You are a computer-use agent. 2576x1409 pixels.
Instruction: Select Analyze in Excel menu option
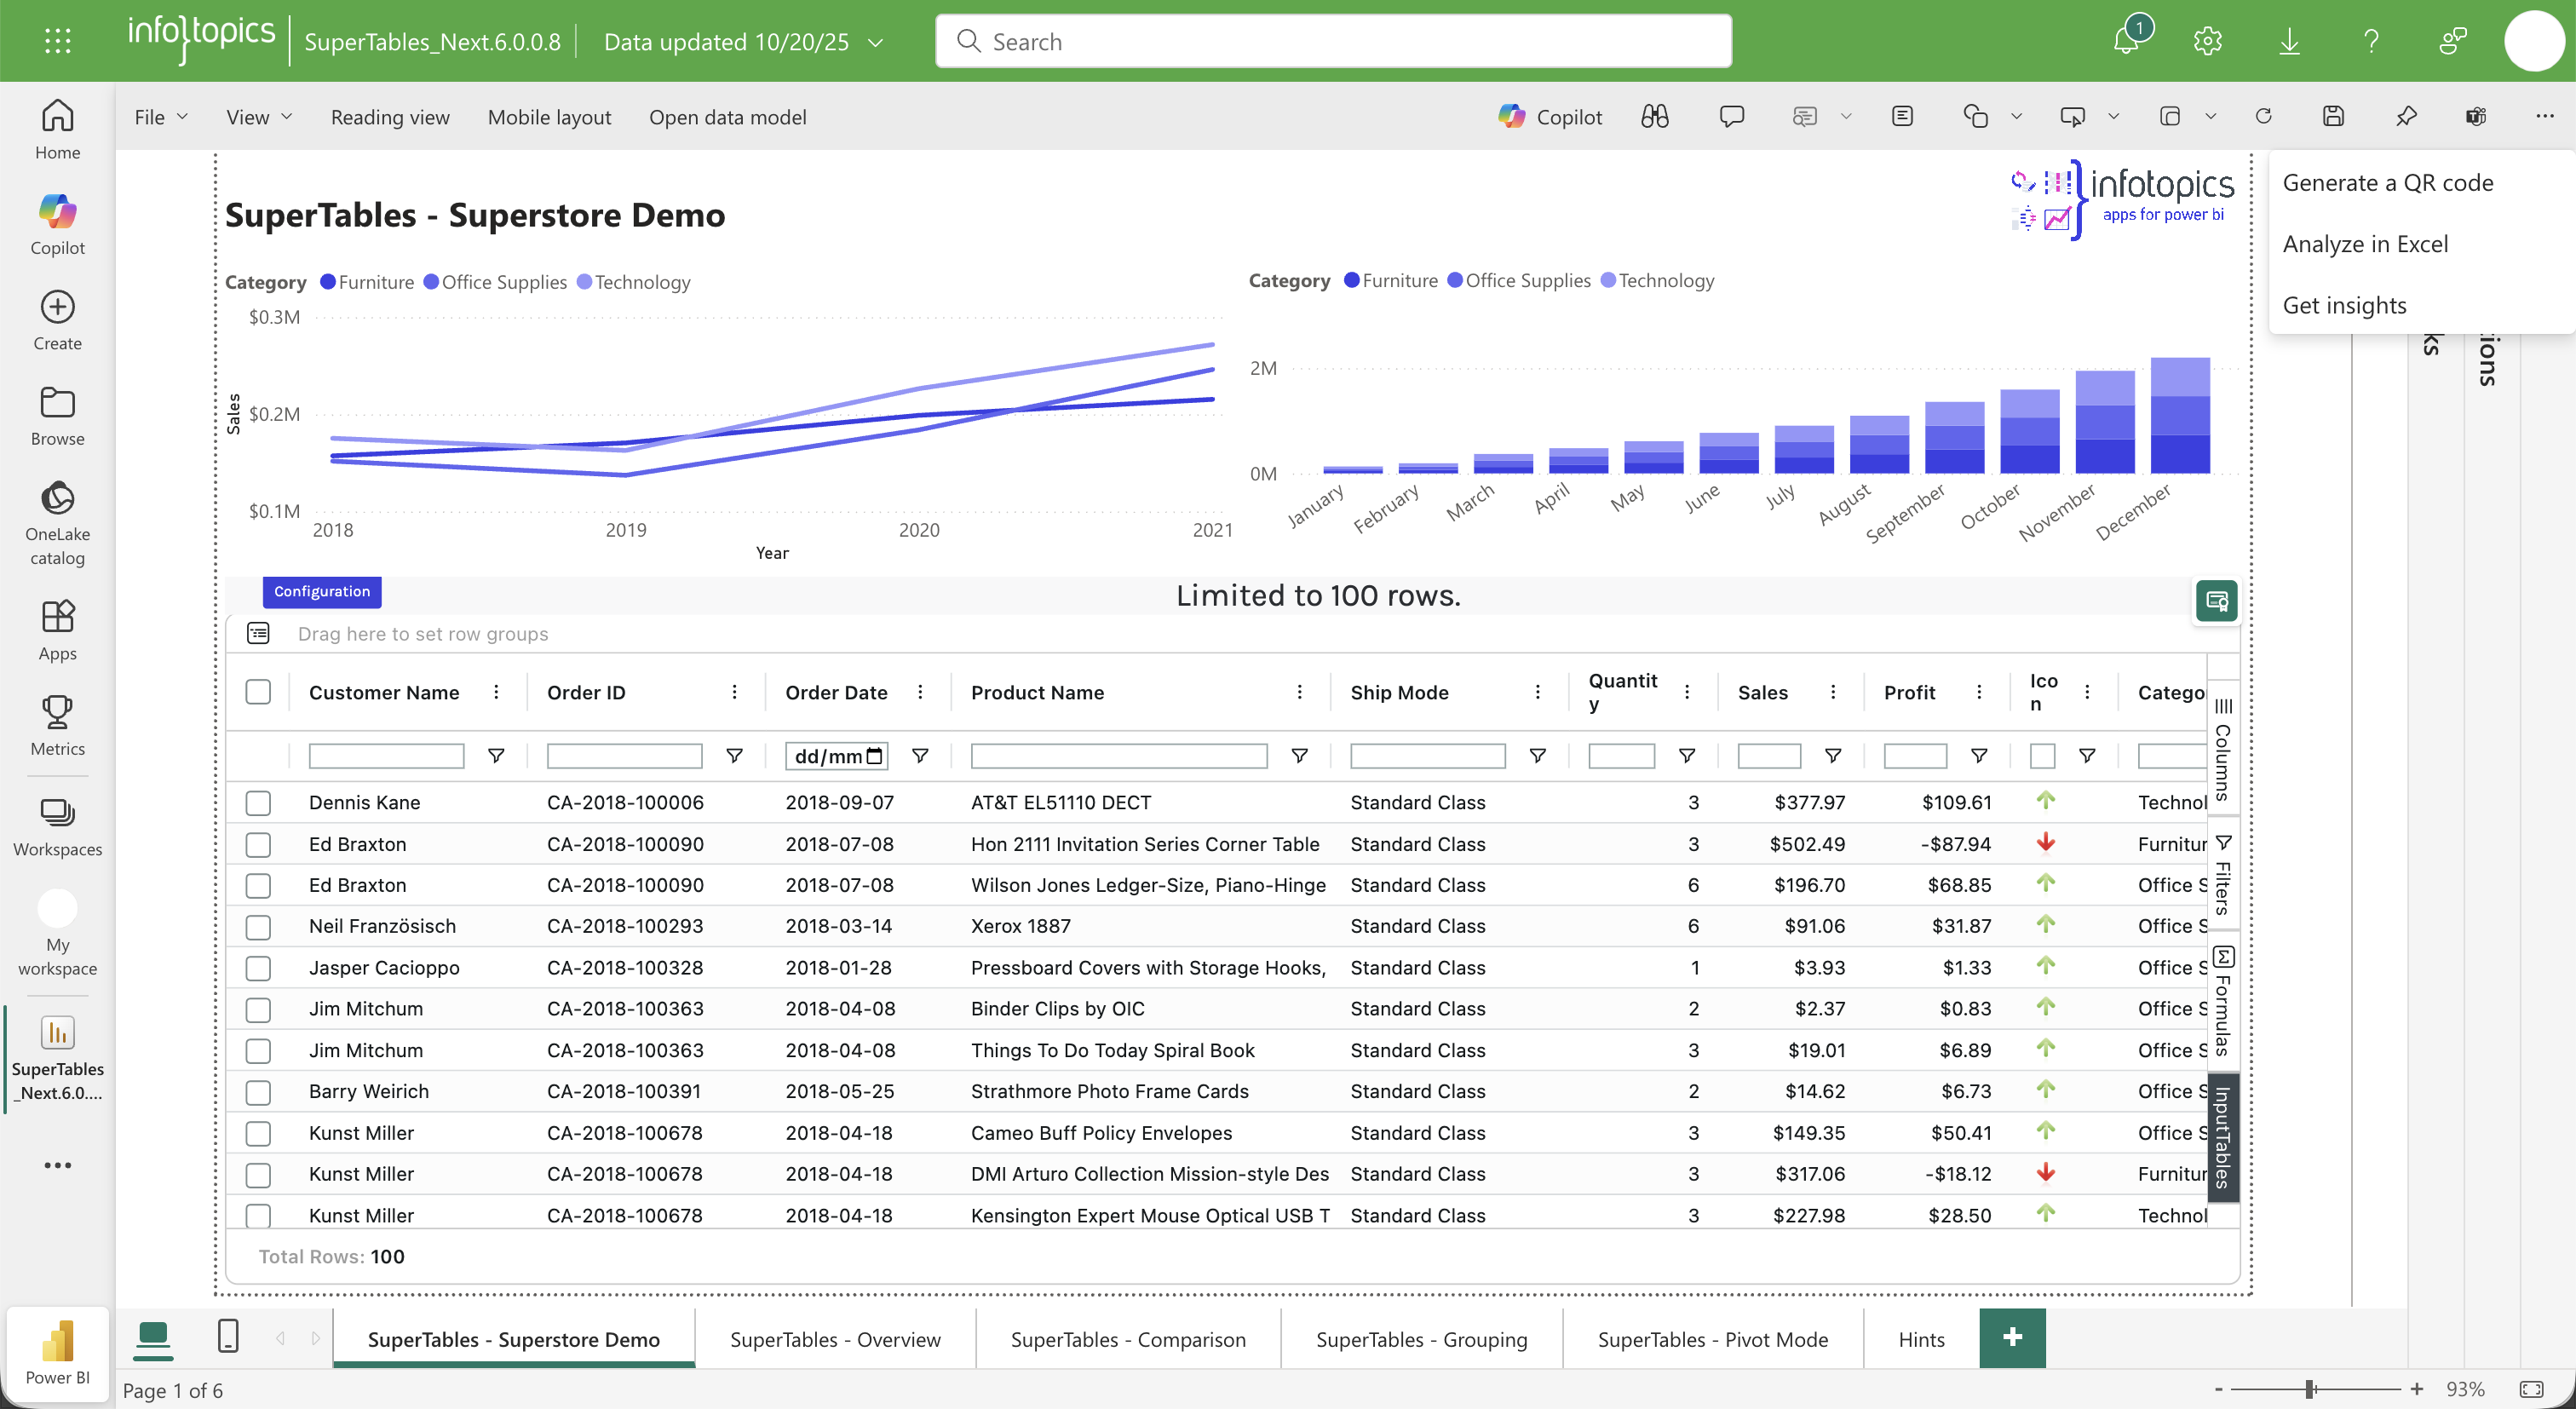2365,244
